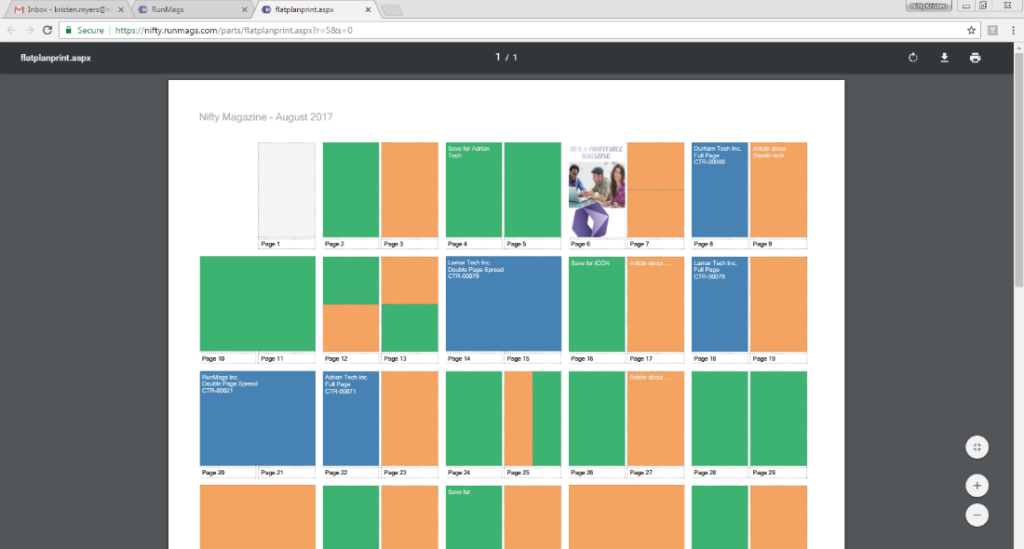Click the Page 6 magazine cover thumbnail
Image resolution: width=1024 pixels, height=549 pixels.
[x=597, y=189]
